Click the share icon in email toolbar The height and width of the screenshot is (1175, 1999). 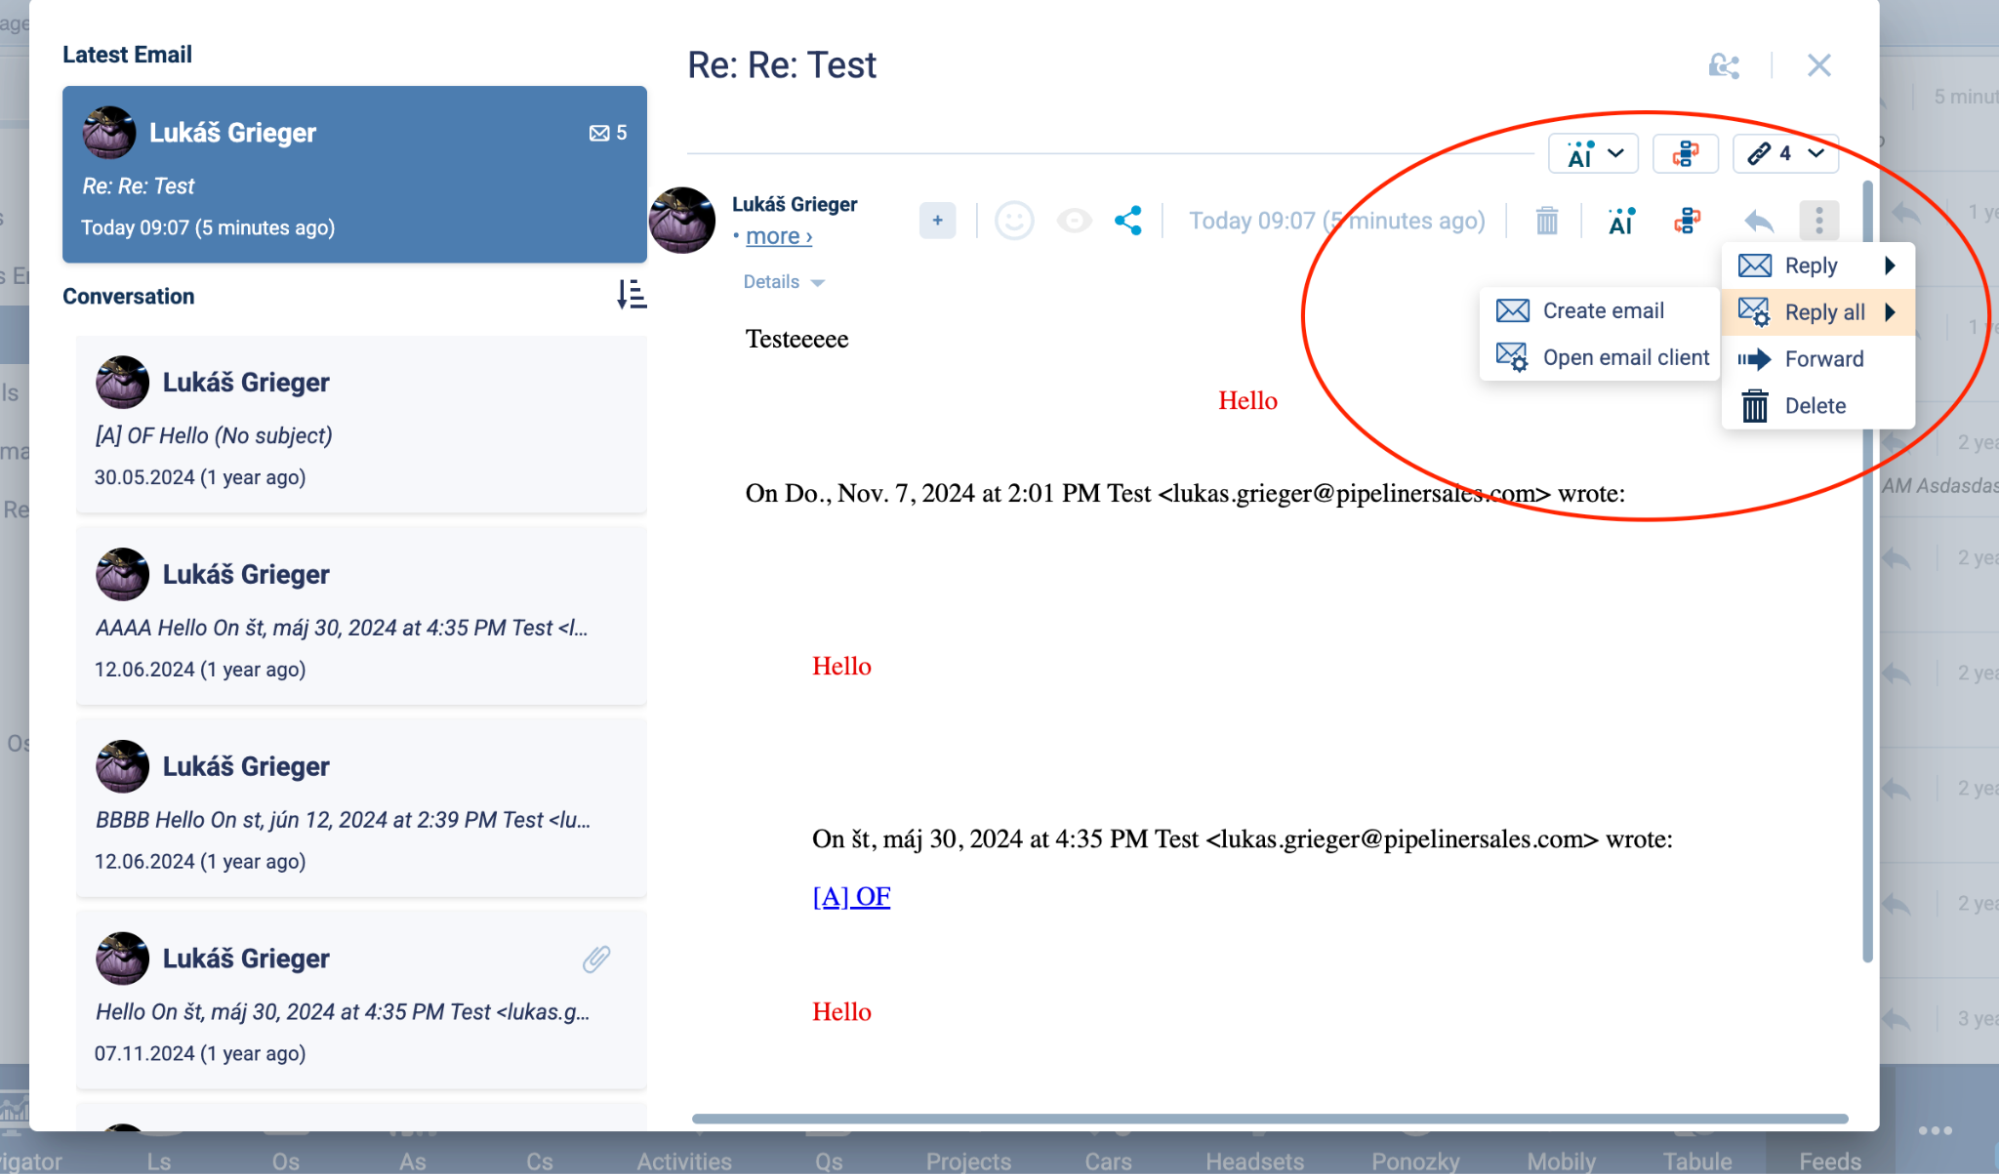click(1128, 221)
